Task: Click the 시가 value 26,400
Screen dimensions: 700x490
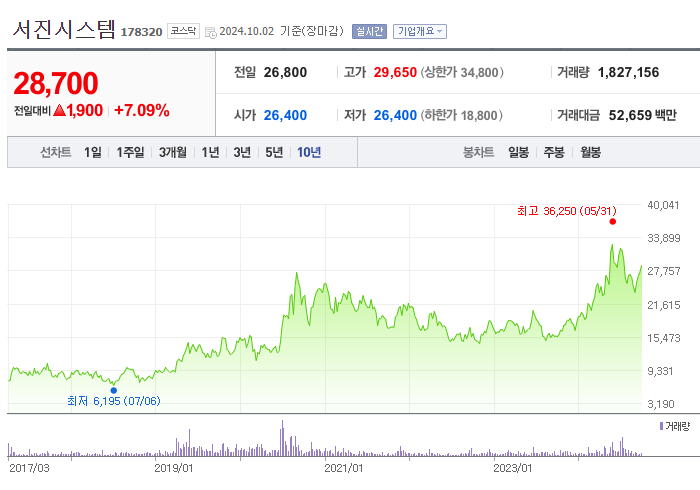Action: tap(285, 115)
